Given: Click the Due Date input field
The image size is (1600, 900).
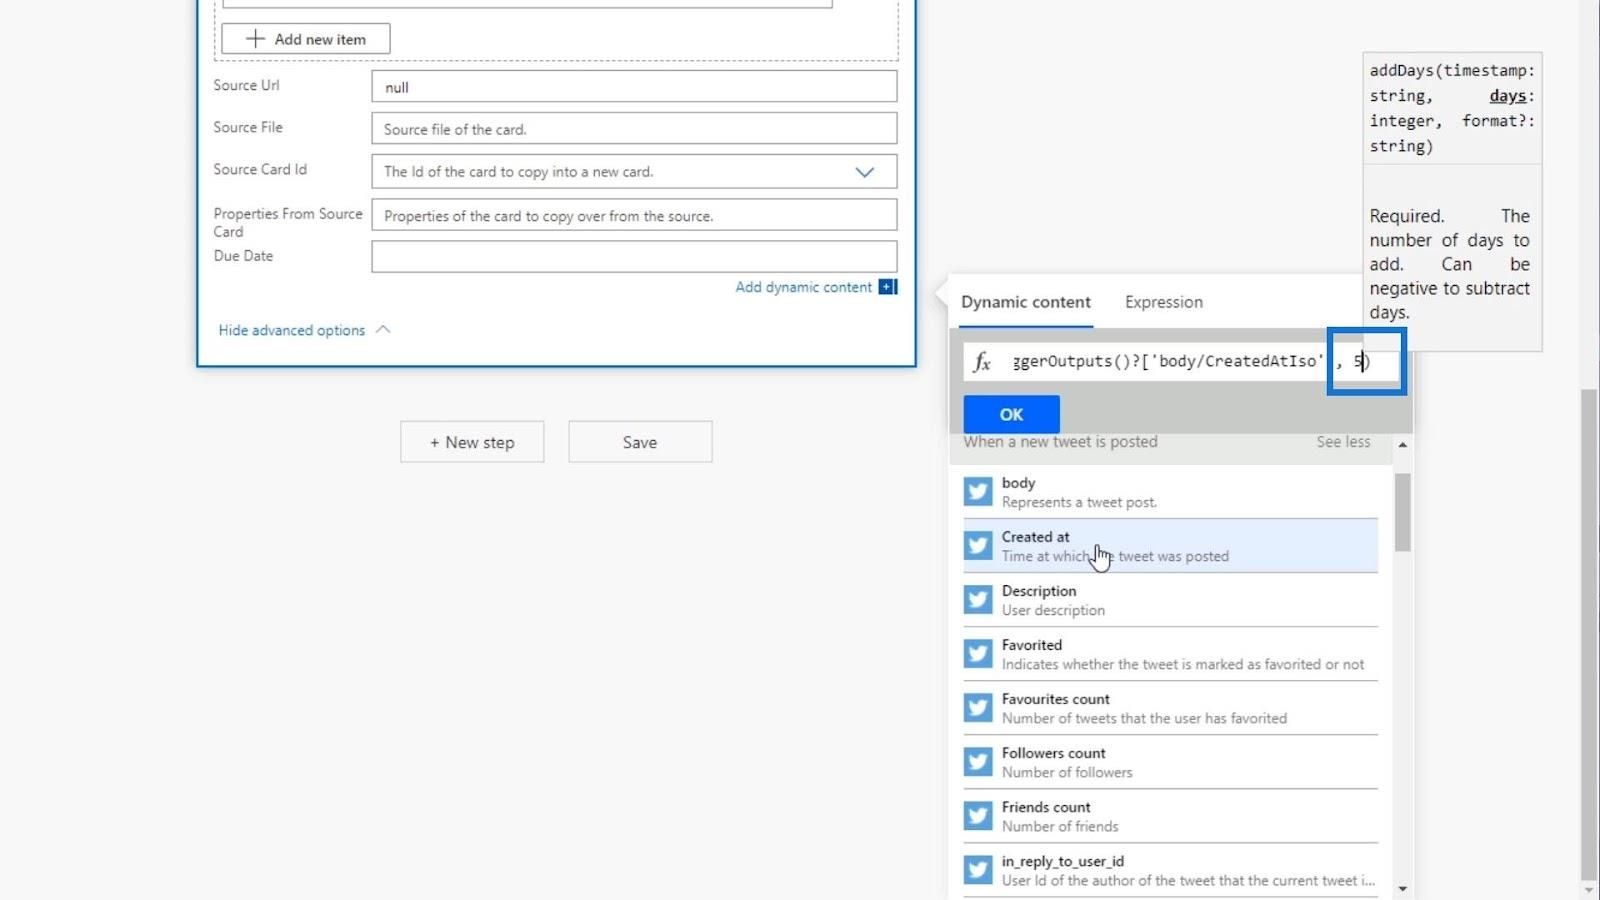Looking at the screenshot, I should (634, 256).
